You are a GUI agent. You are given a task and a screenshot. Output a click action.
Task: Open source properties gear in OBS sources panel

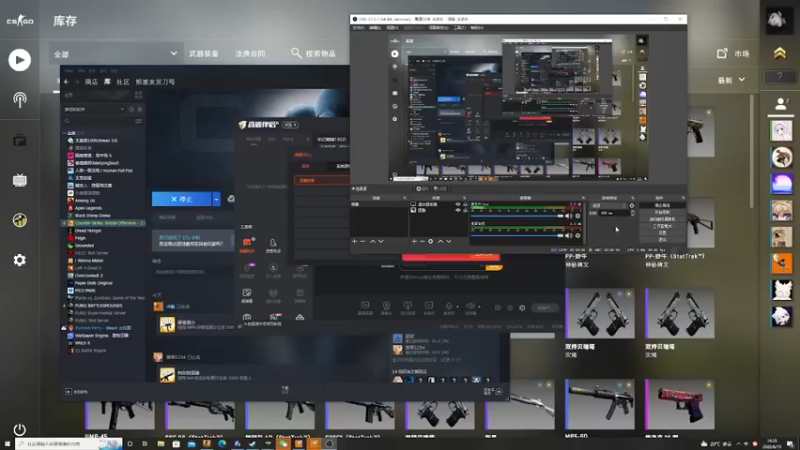pyautogui.click(x=431, y=241)
